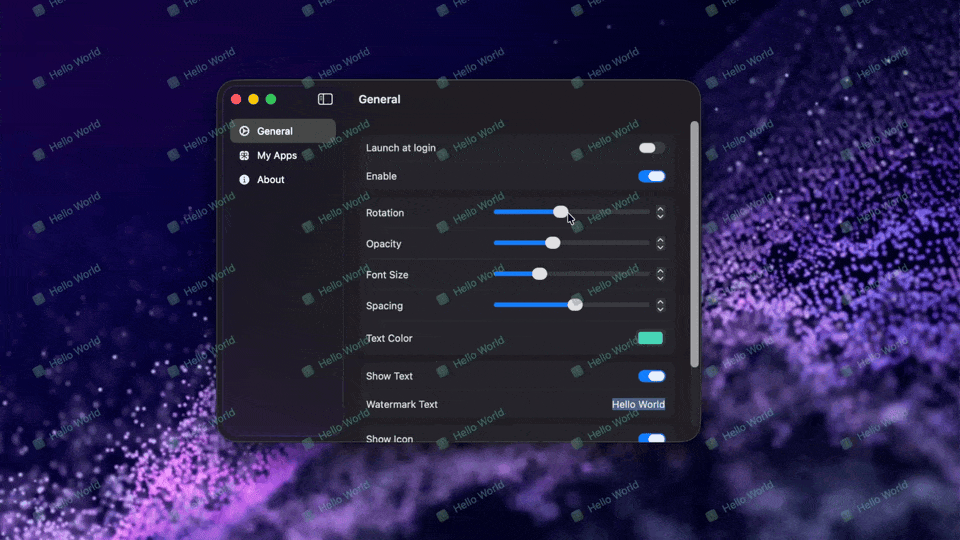This screenshot has height=540, width=960.
Task: Select the General sidebar label
Action: pyautogui.click(x=275, y=131)
